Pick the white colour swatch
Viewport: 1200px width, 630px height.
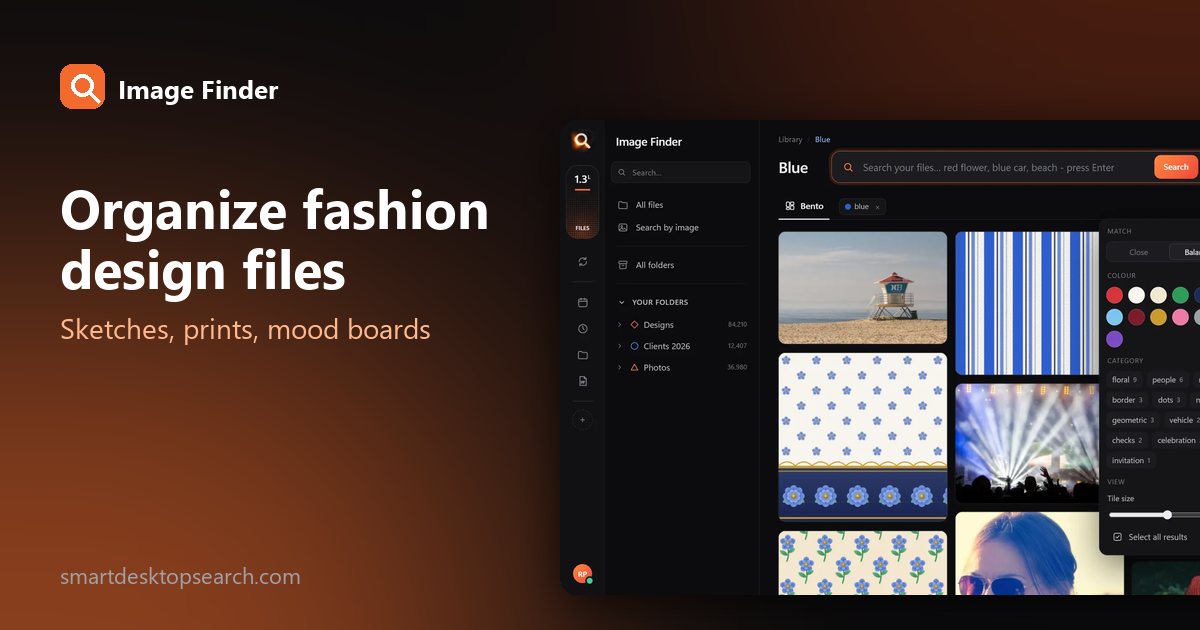click(x=1136, y=295)
